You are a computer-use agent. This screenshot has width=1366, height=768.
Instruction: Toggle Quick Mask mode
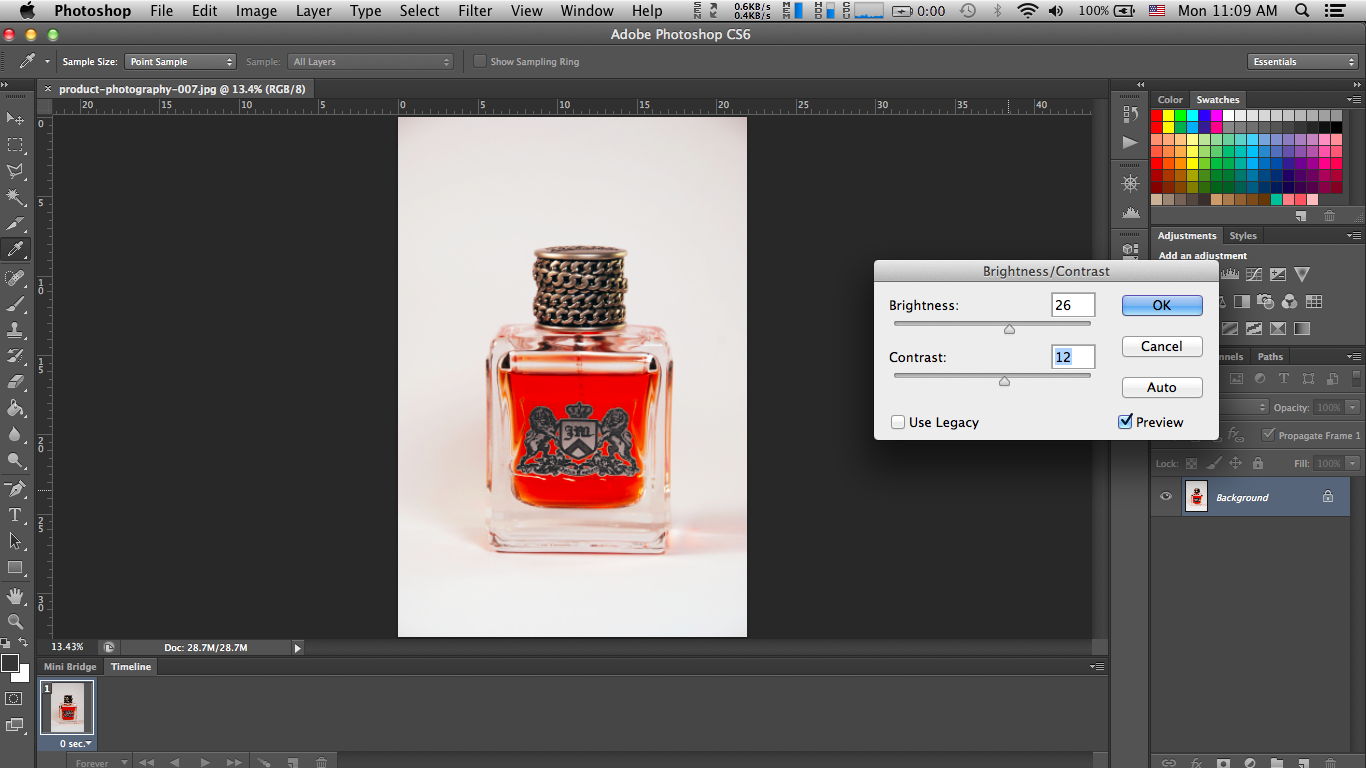pos(14,698)
